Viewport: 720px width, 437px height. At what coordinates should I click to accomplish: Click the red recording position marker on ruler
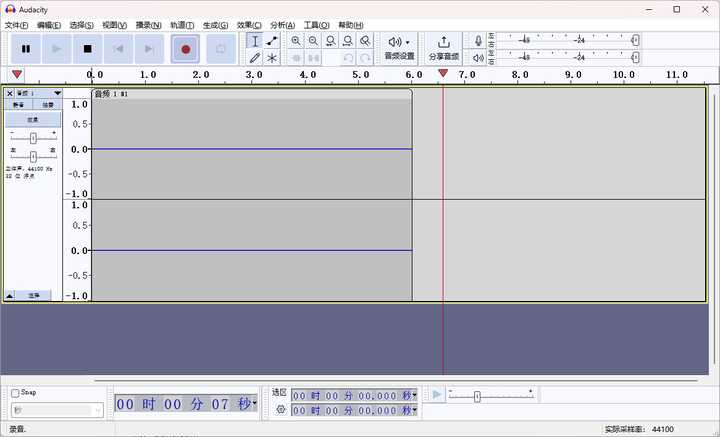click(x=443, y=73)
